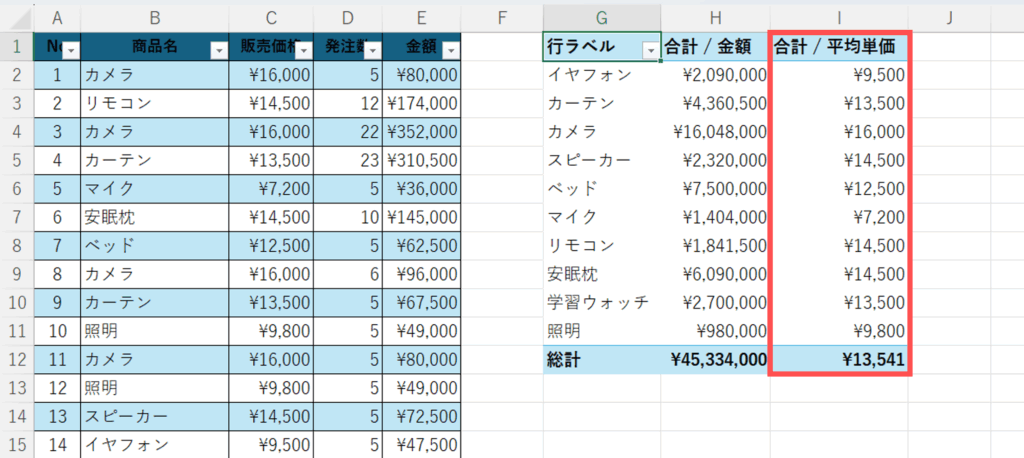Click the select-all corner of the sheet
1024x458 pixels.
(x=16, y=17)
